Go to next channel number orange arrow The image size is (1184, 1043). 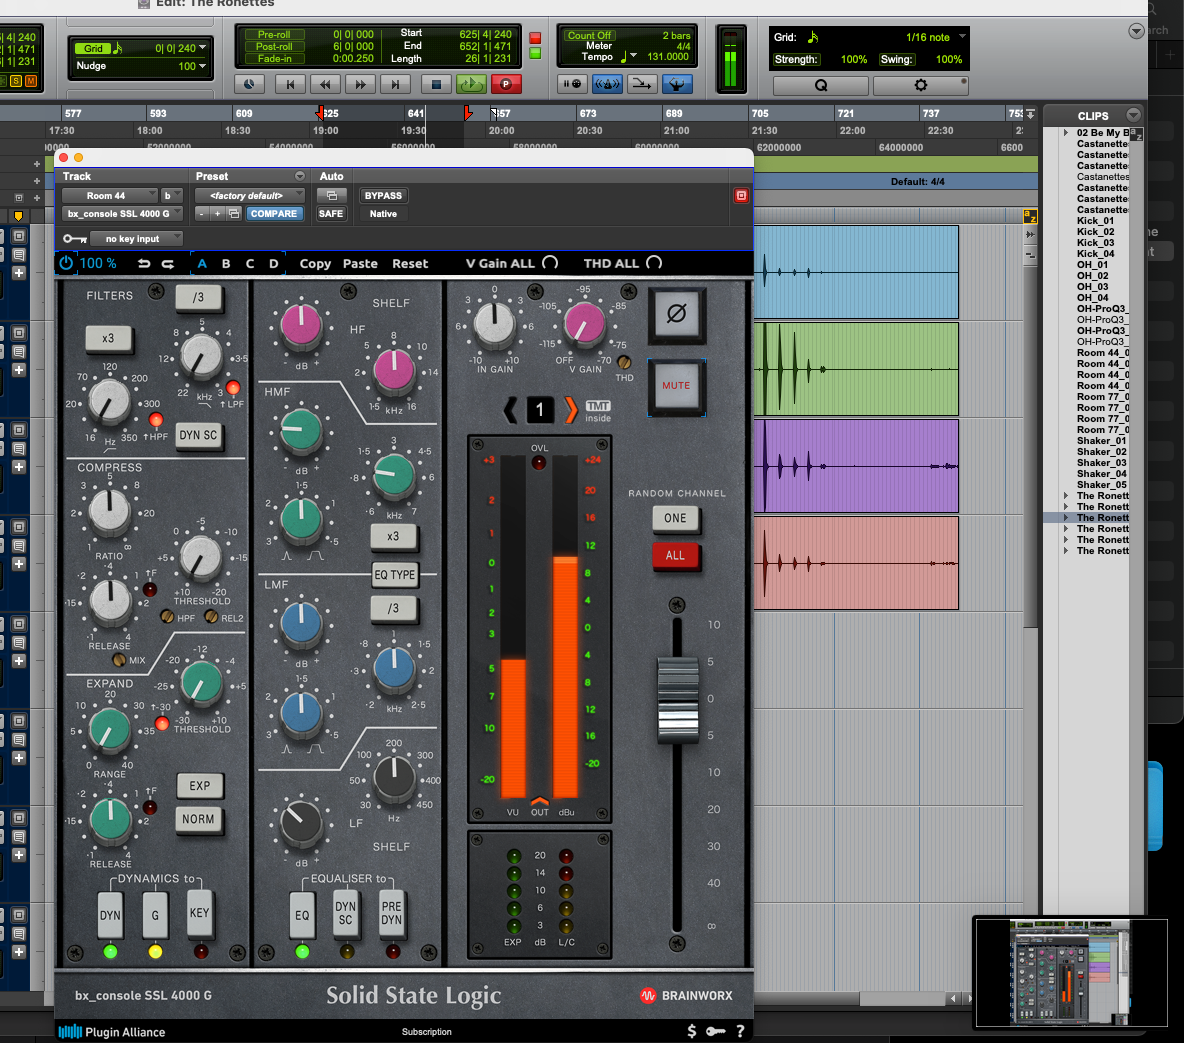coord(572,409)
